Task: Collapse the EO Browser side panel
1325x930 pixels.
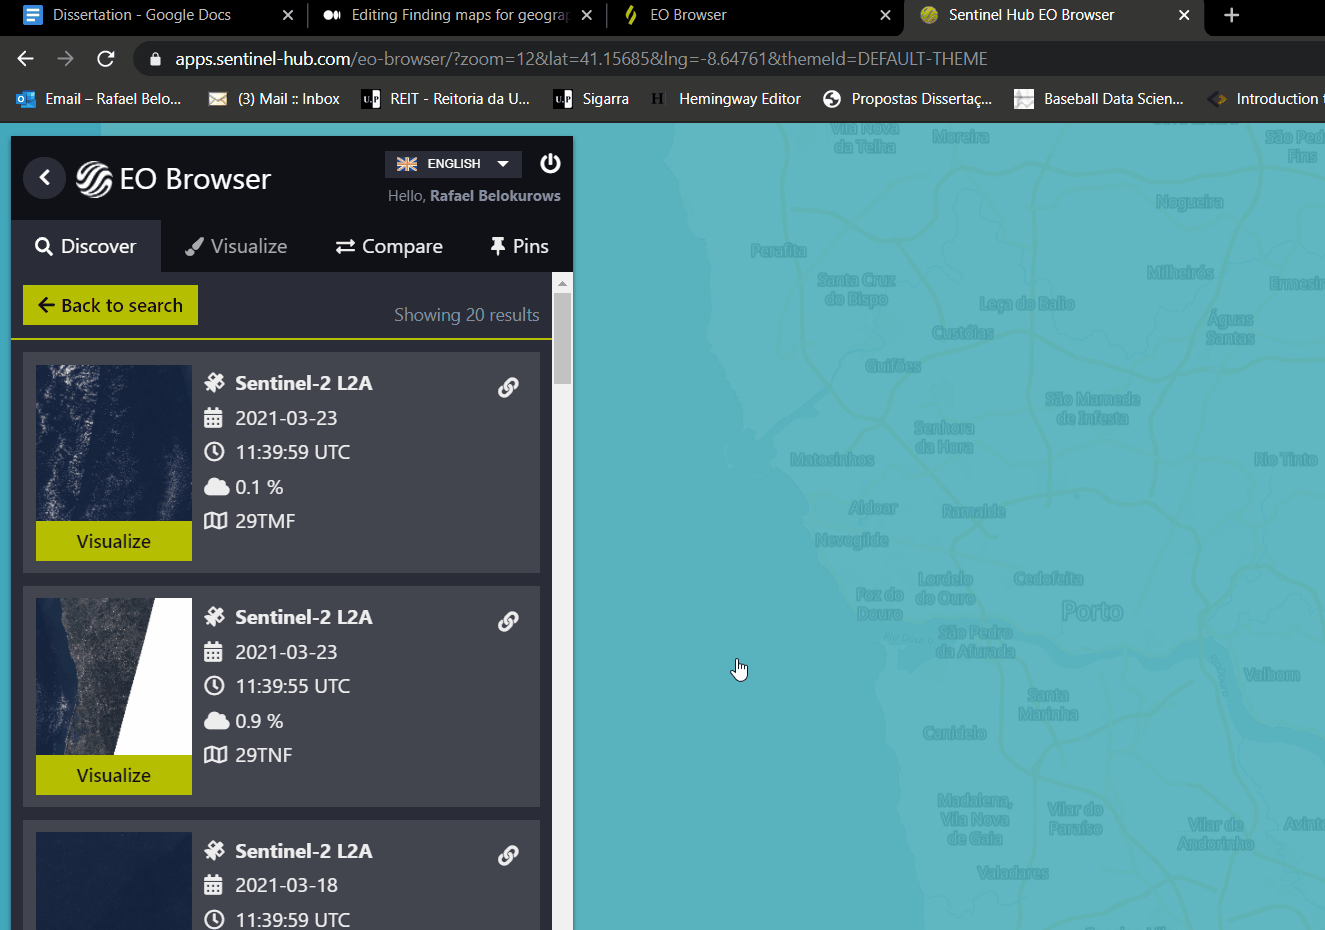Action: pos(44,178)
